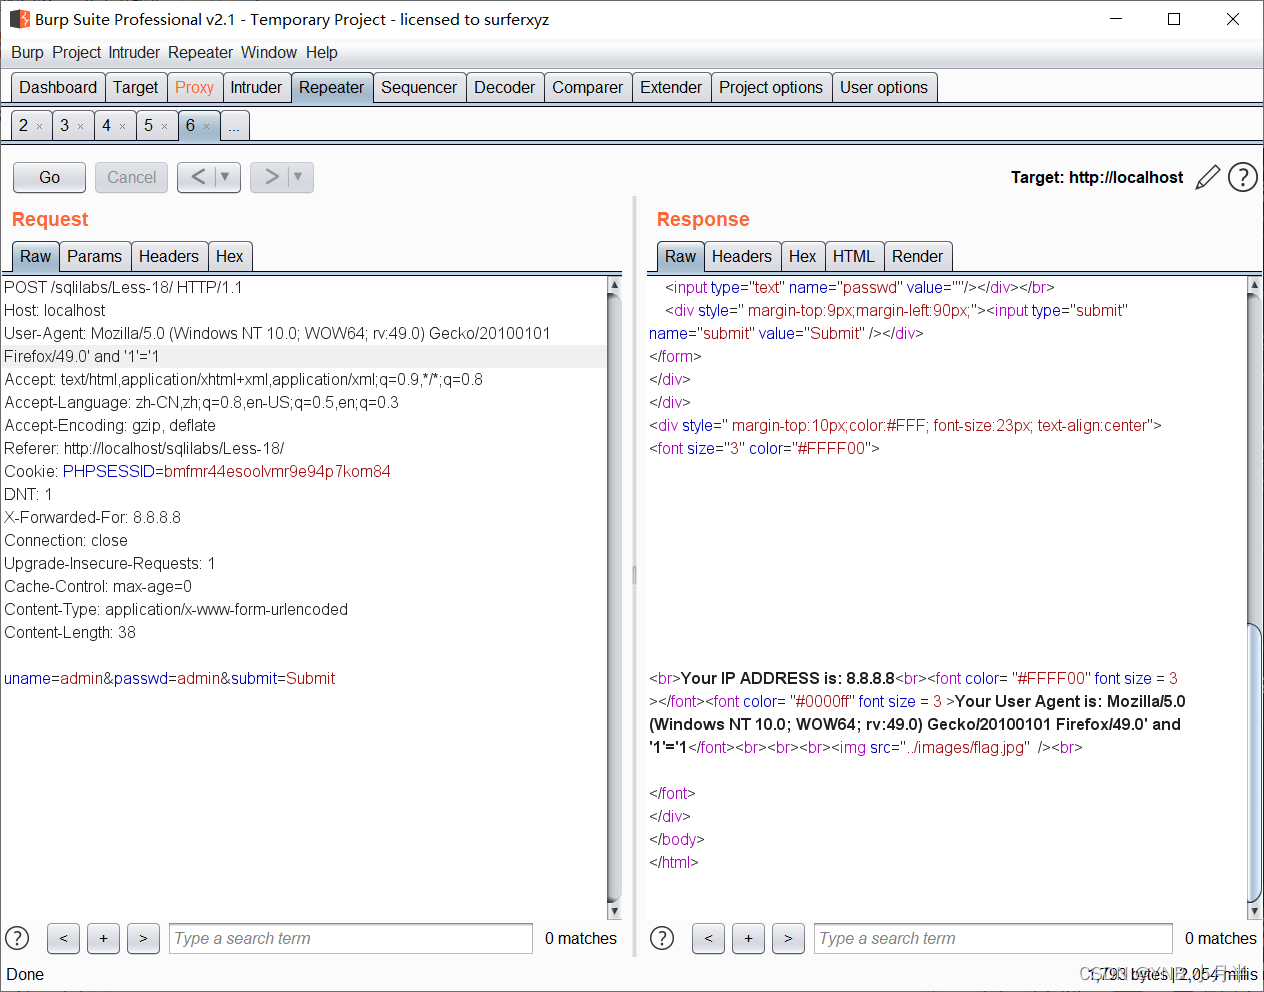Go forward to next request in history
1264x992 pixels.
(270, 177)
